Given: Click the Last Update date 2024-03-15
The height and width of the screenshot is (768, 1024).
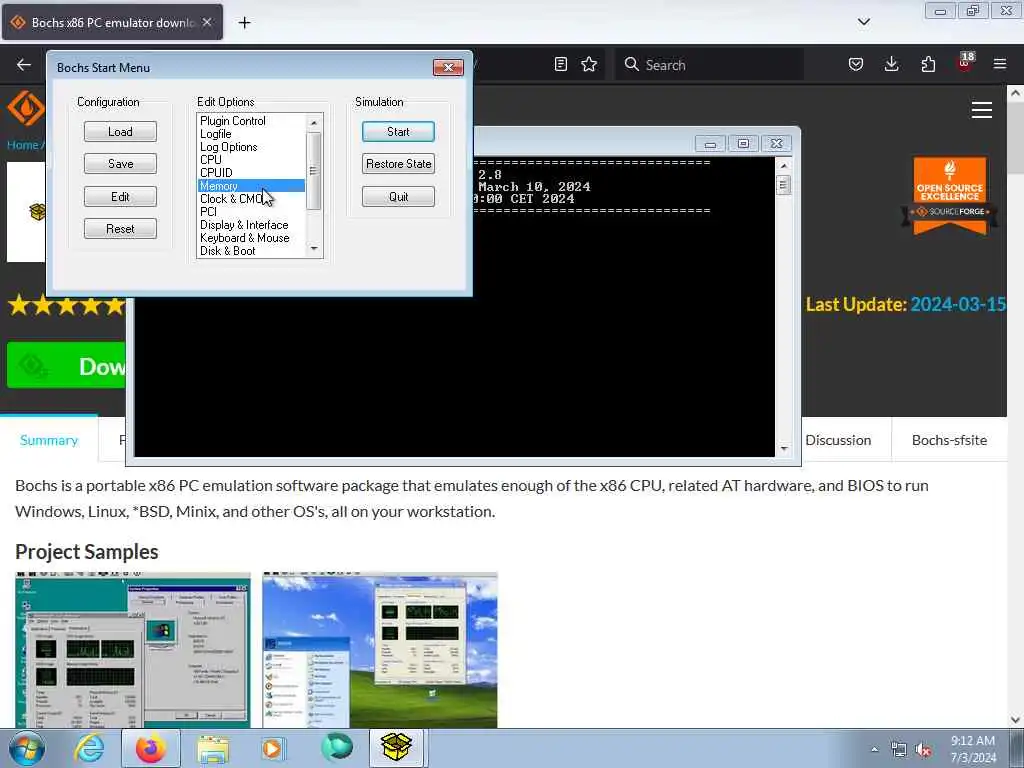Looking at the screenshot, I should (957, 305).
